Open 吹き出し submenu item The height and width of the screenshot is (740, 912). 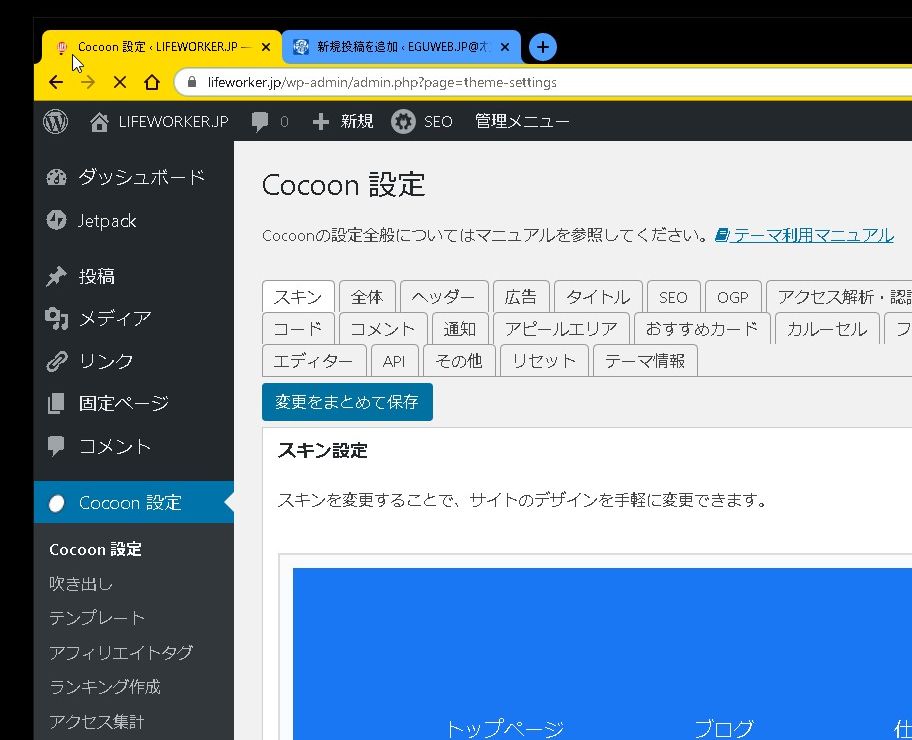coord(81,584)
